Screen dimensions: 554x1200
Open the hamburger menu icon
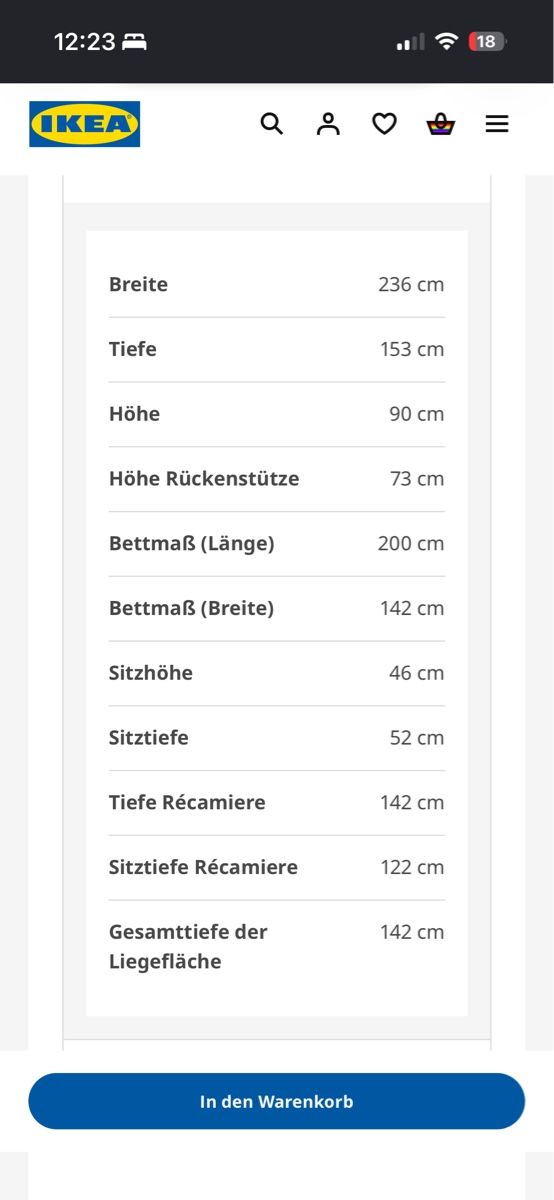pos(497,124)
